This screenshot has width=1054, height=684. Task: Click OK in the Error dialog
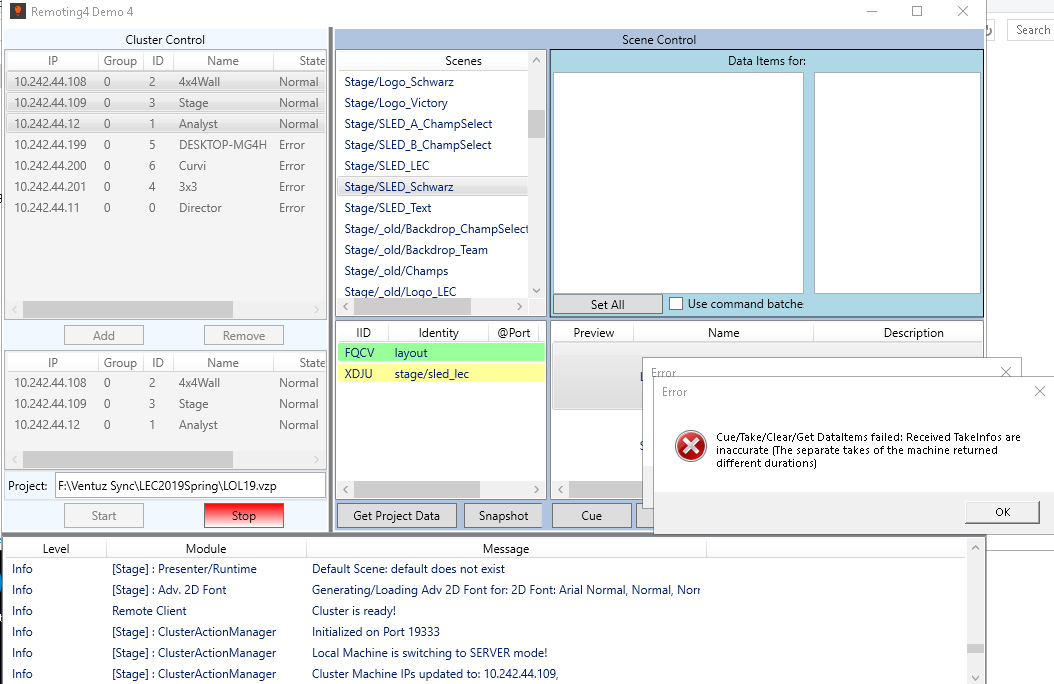[x=1002, y=512]
